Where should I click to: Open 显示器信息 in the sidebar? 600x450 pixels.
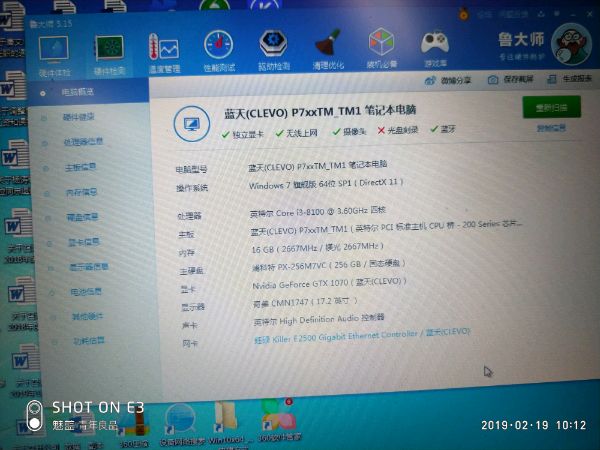point(89,267)
